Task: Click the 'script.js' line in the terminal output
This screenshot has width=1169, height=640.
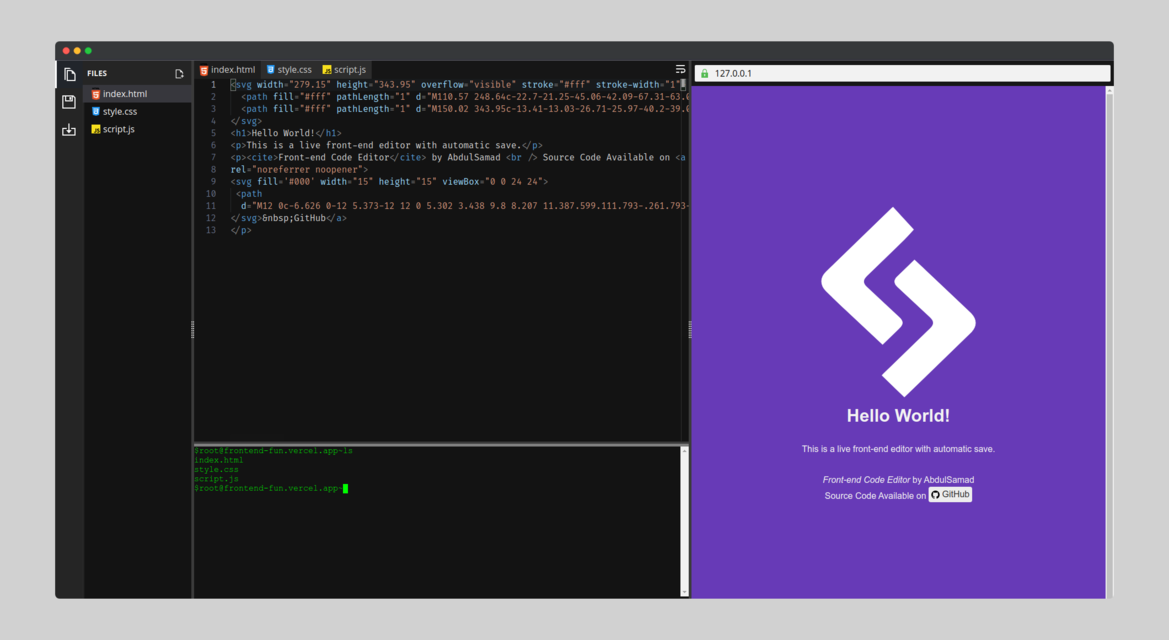Action: coord(216,479)
